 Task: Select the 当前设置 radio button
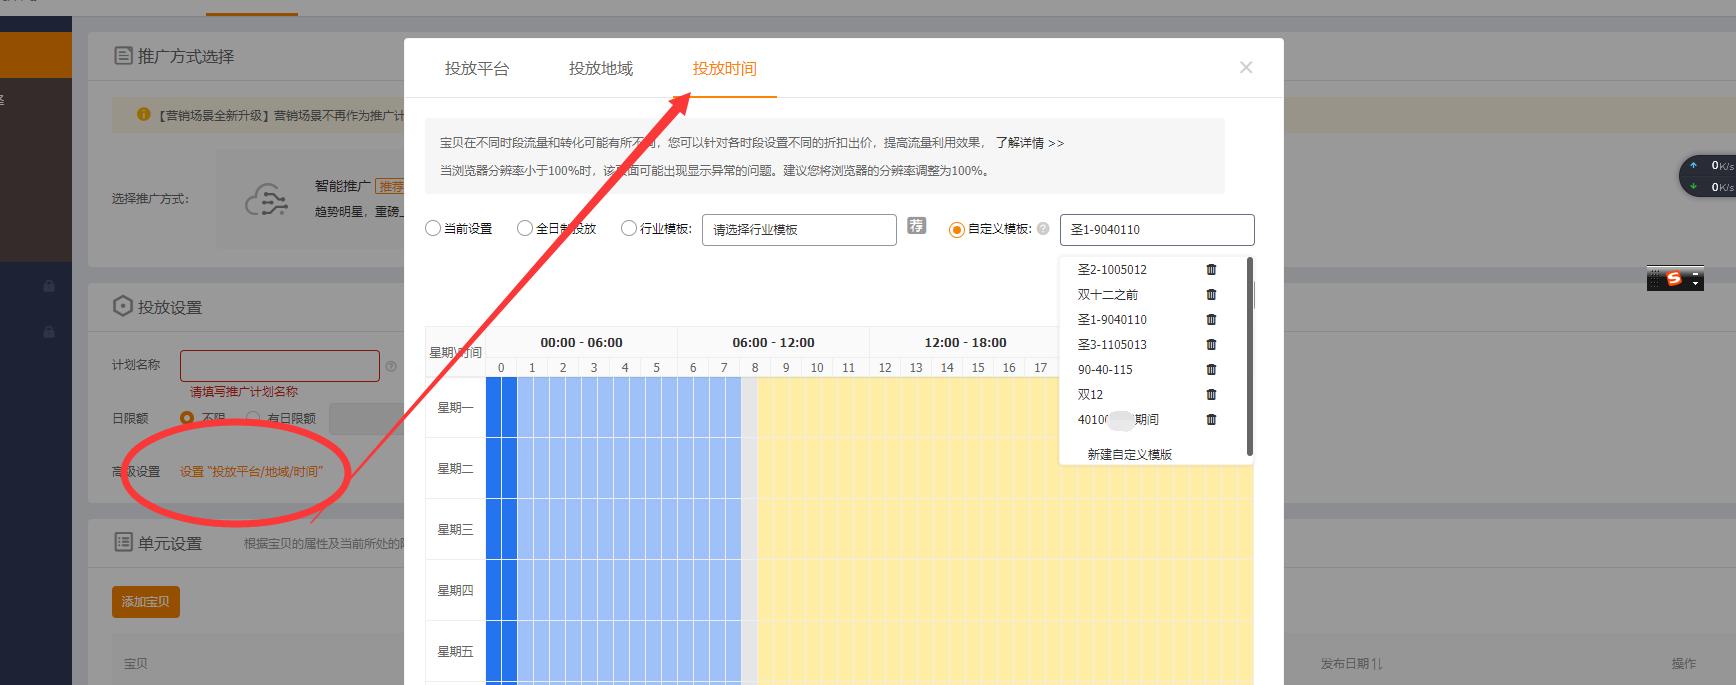tap(433, 229)
